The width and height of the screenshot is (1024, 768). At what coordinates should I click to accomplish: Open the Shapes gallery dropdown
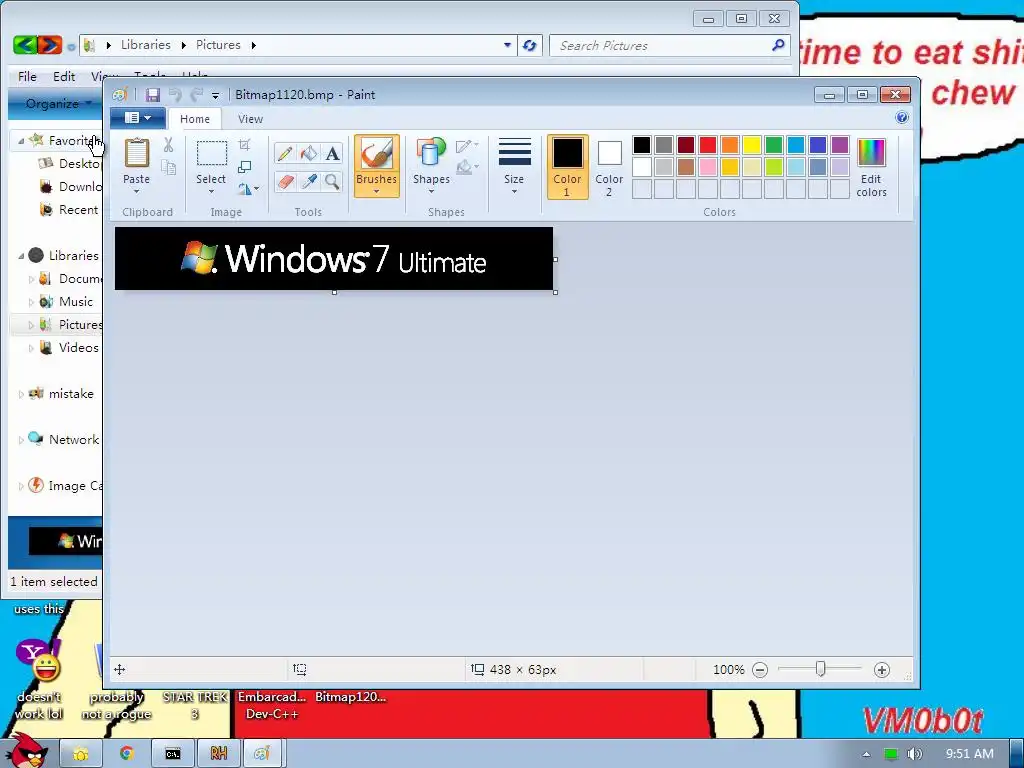[x=431, y=191]
